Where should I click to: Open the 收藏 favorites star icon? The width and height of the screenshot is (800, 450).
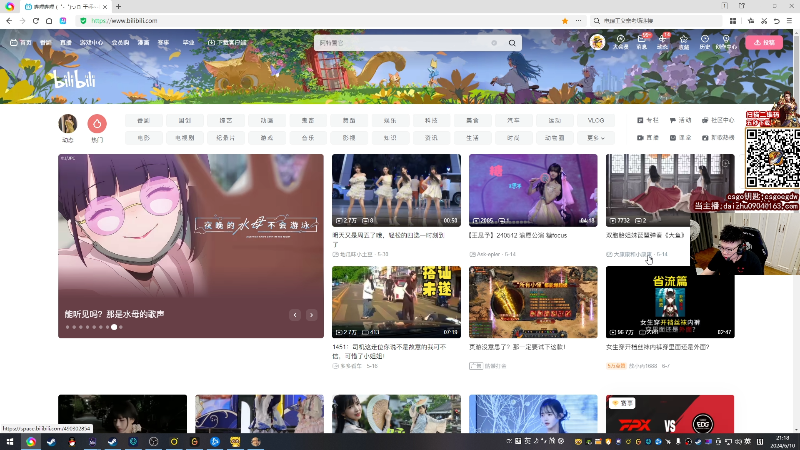[x=684, y=42]
